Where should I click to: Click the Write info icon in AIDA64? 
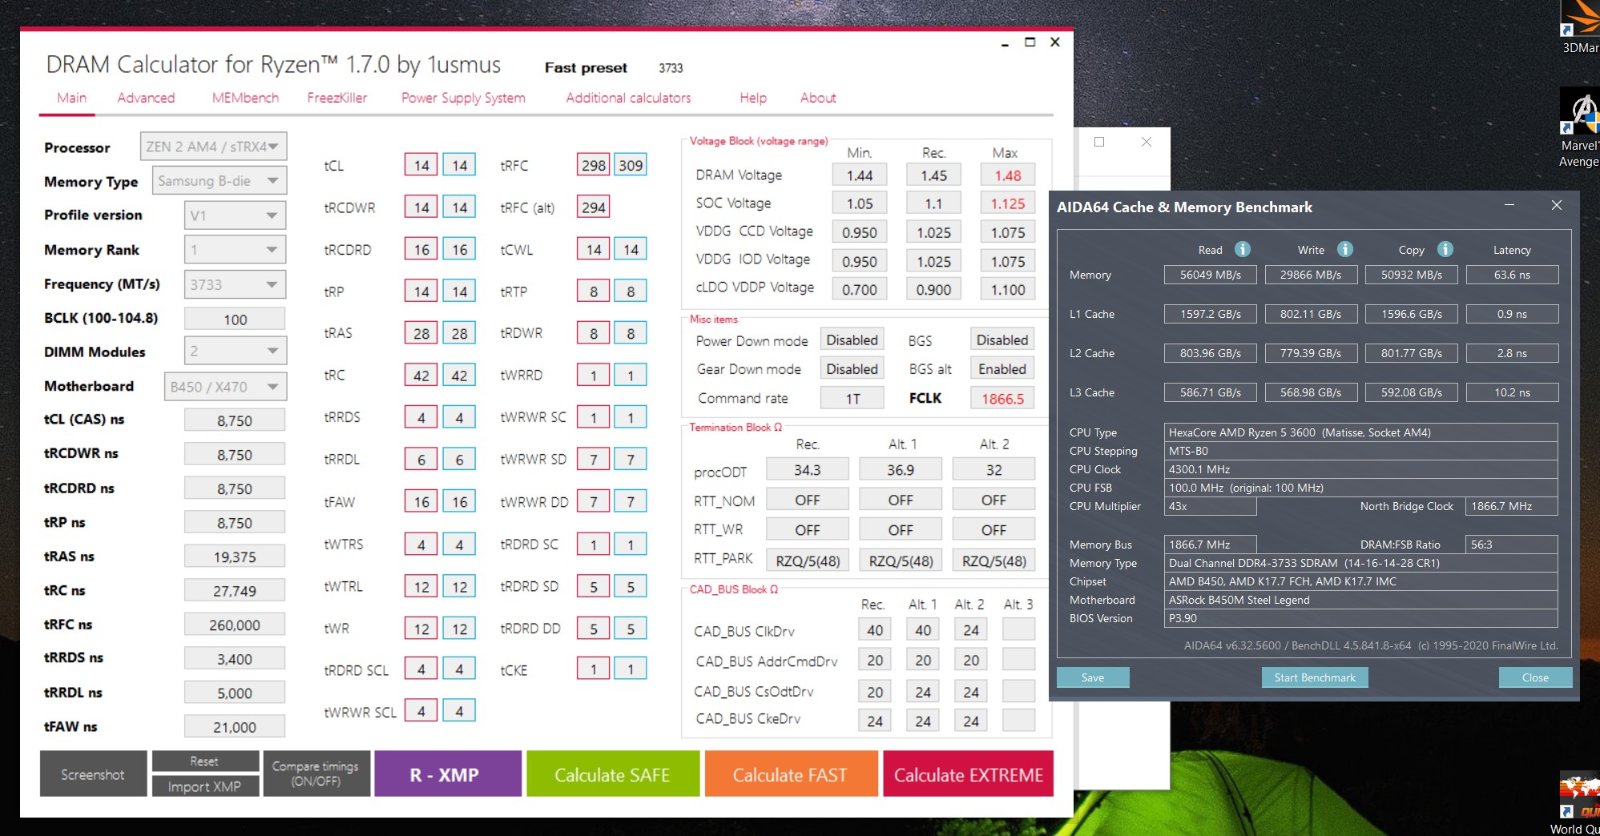[x=1345, y=249]
